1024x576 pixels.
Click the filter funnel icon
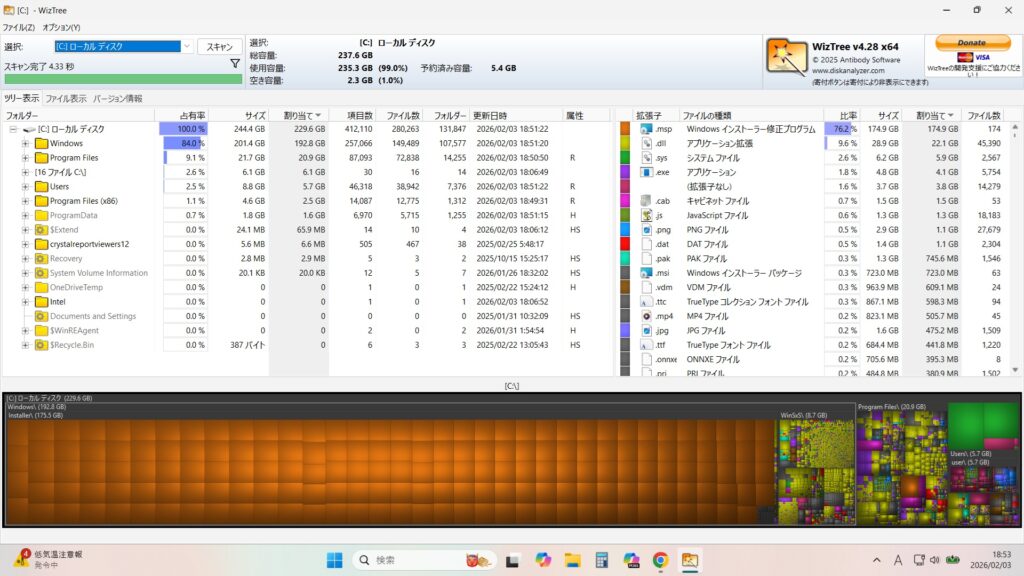tap(235, 63)
